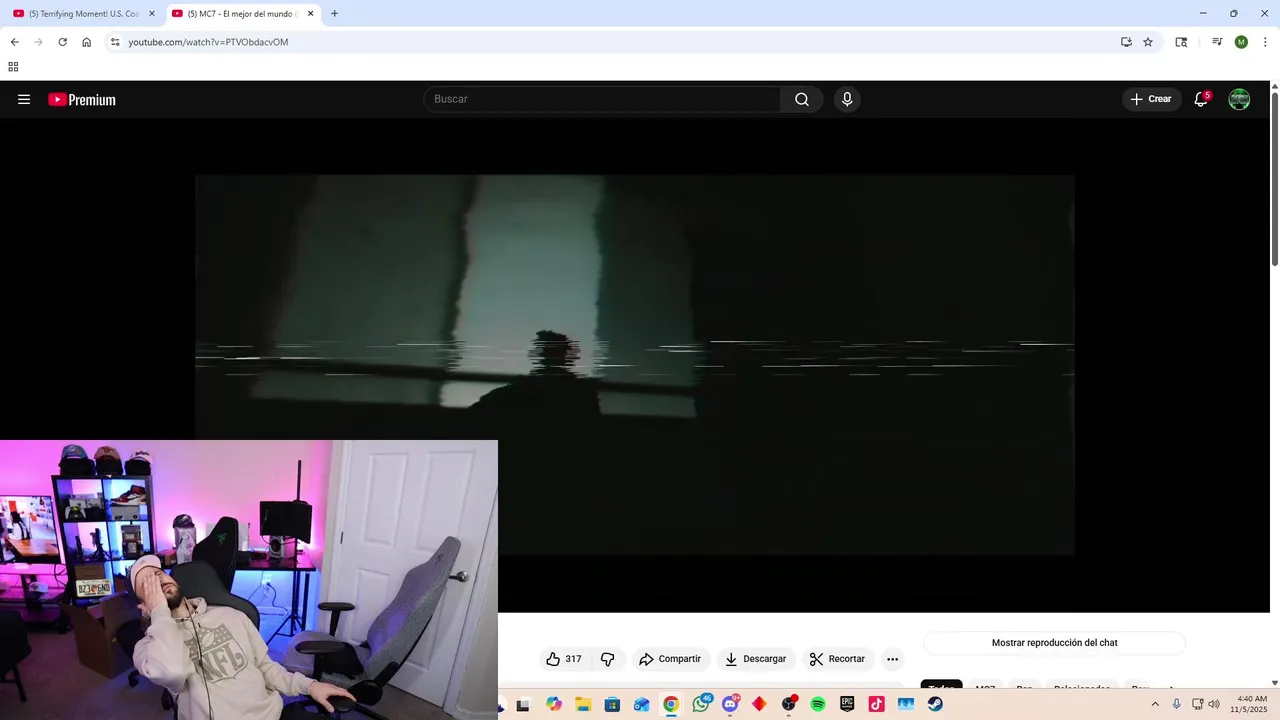View site information icon in address bar
The width and height of the screenshot is (1280, 720).
pyautogui.click(x=115, y=42)
